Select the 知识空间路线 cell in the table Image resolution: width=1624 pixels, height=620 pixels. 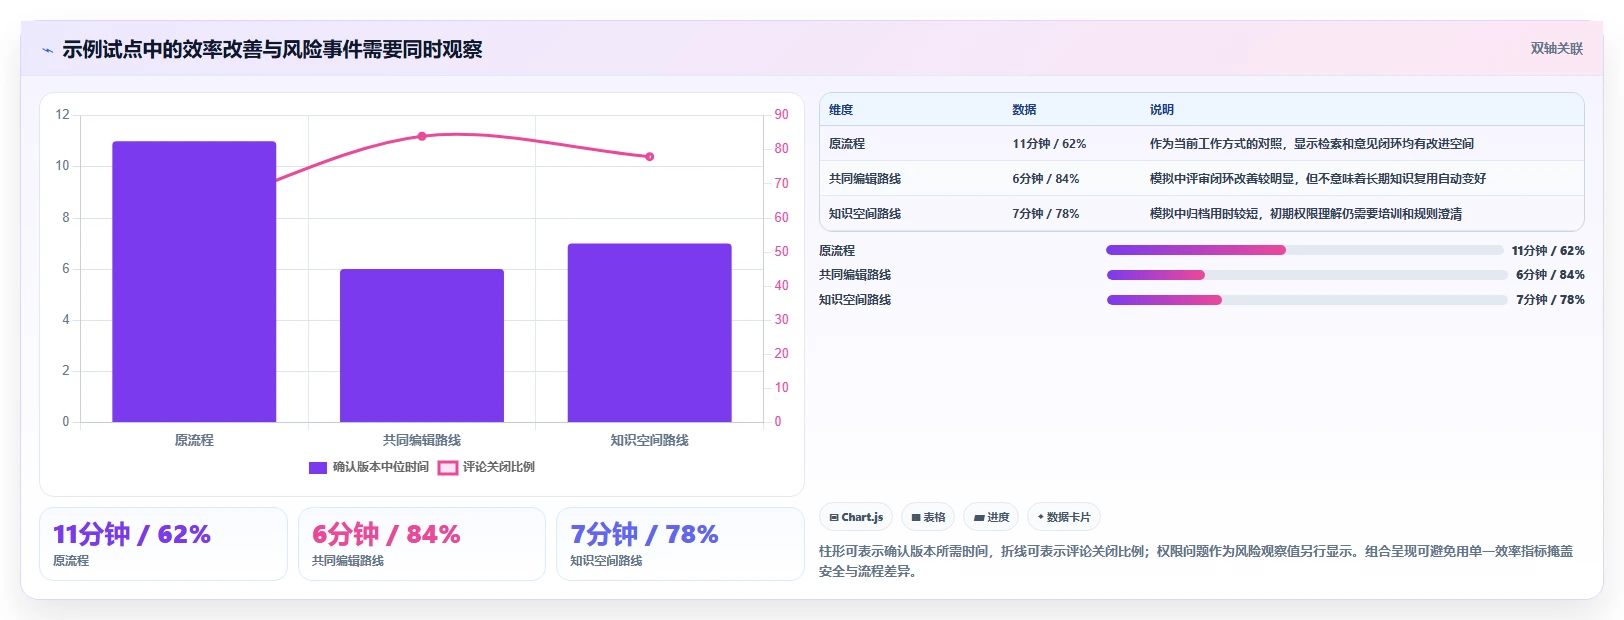tap(865, 214)
